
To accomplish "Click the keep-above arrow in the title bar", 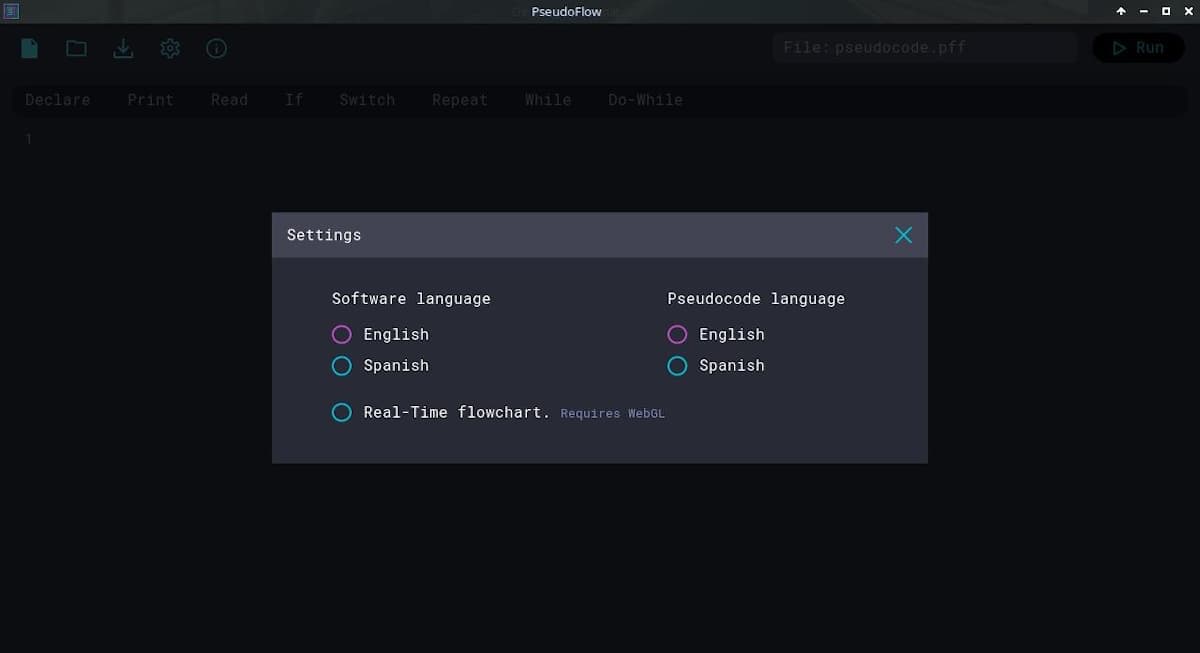I will [x=1121, y=12].
